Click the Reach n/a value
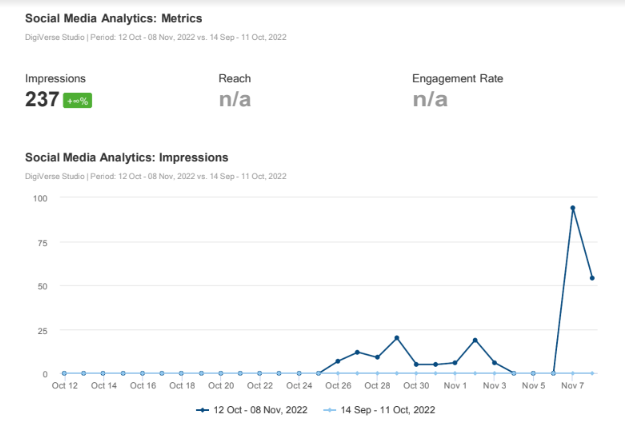 tap(235, 99)
